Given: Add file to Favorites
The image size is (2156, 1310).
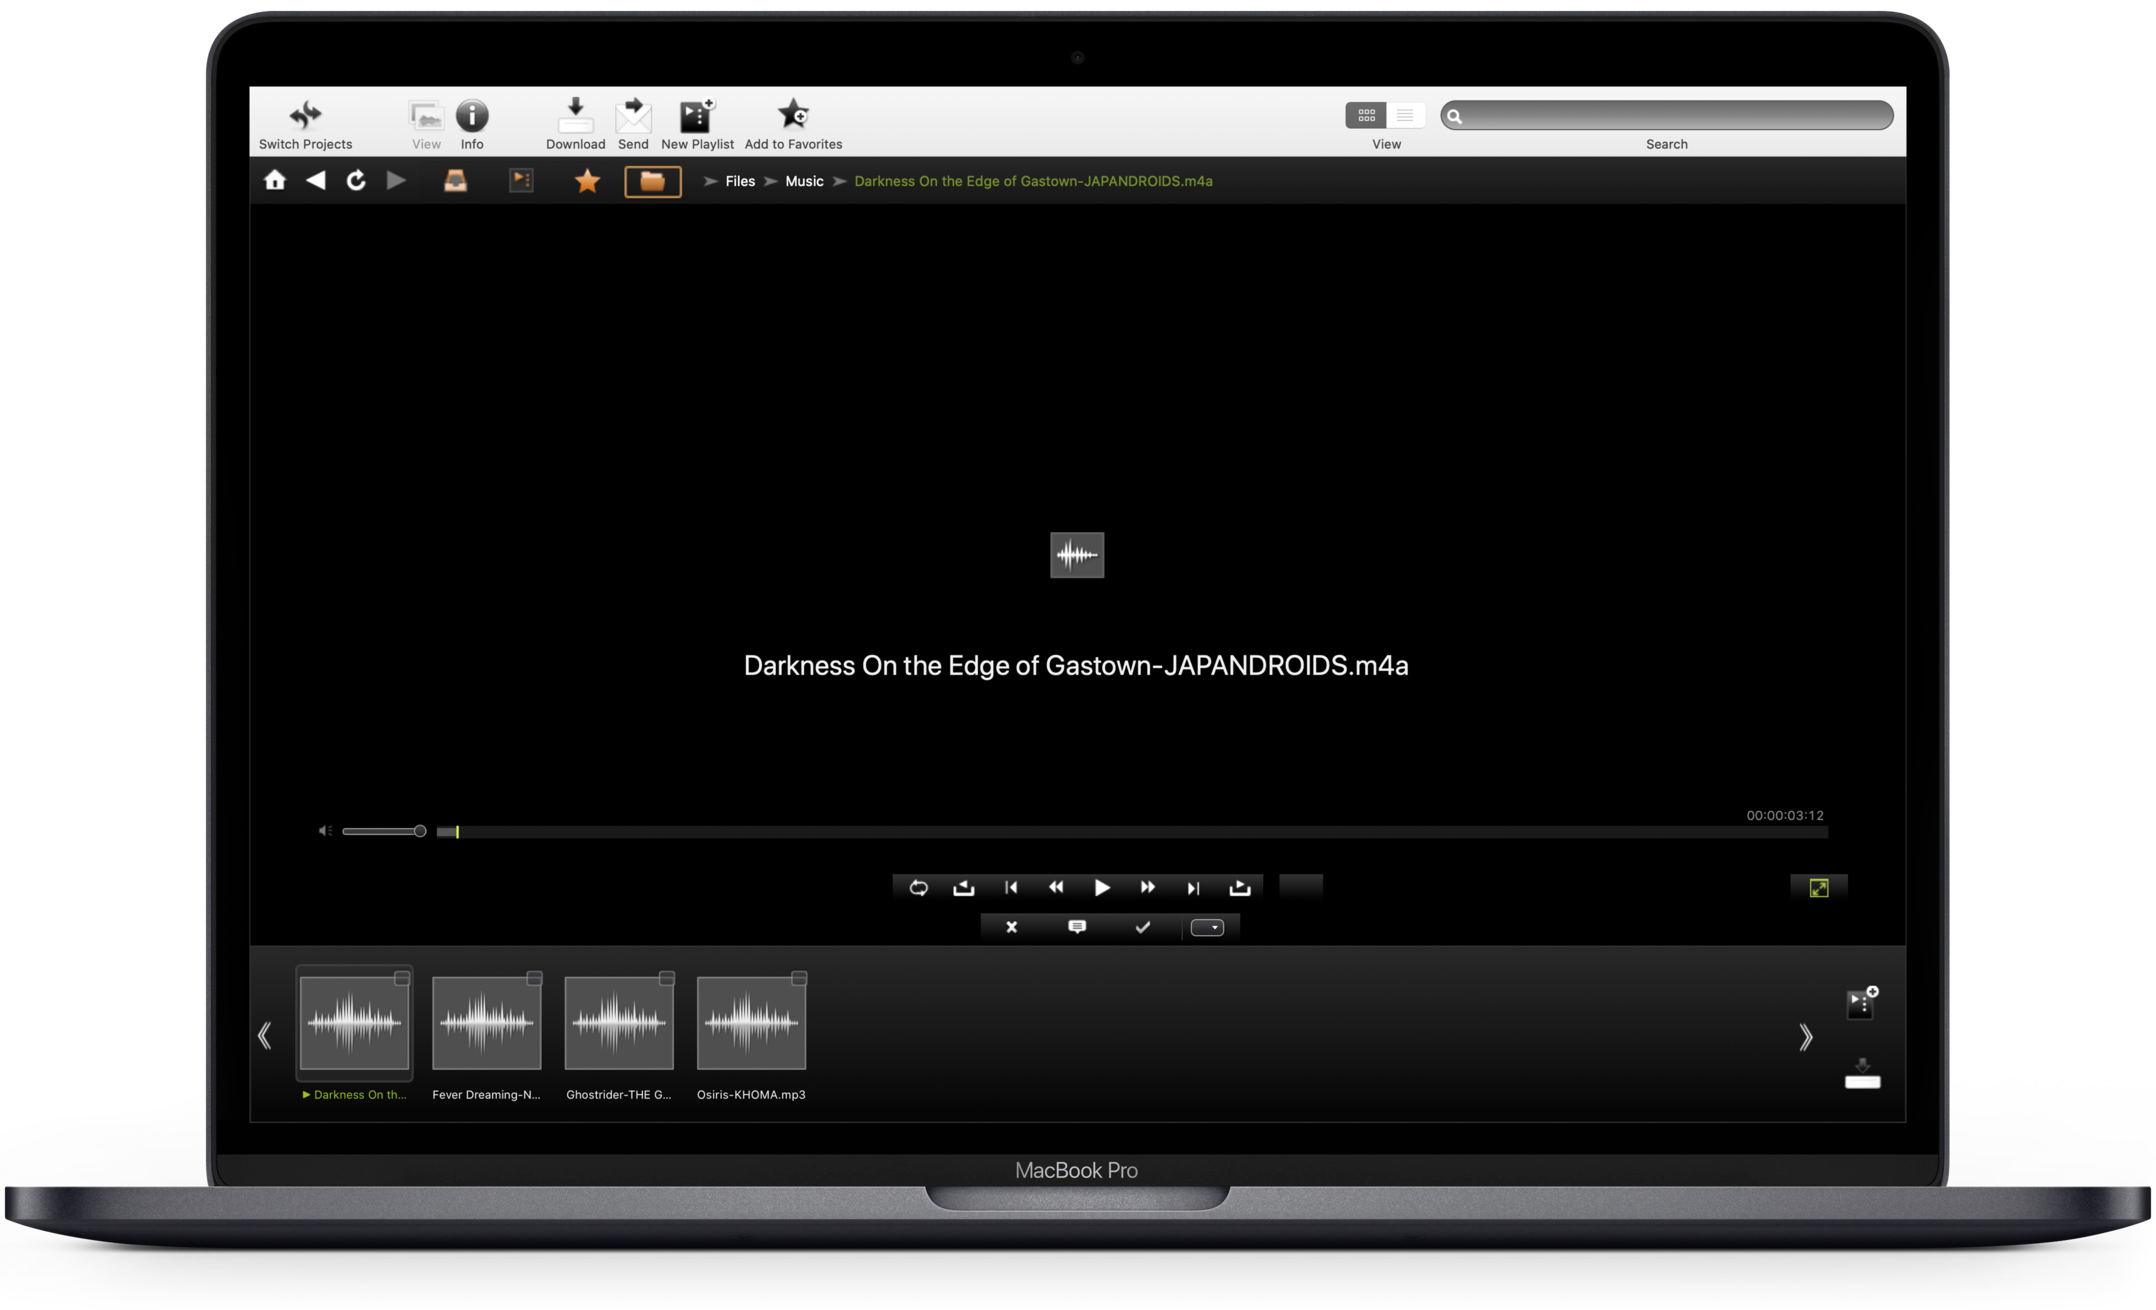Looking at the screenshot, I should point(793,115).
